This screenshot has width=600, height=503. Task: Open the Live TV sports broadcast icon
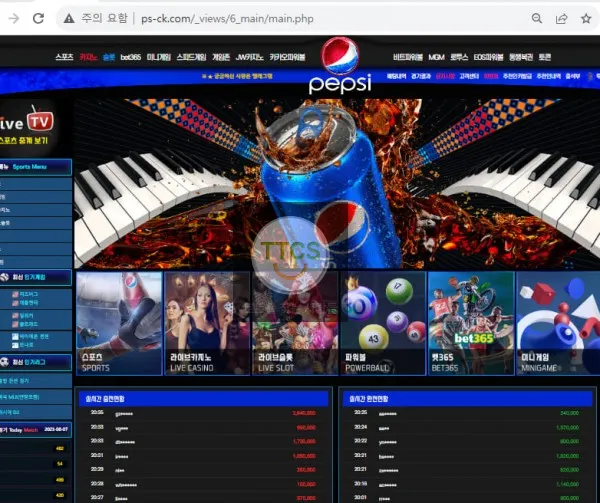(x=27, y=125)
